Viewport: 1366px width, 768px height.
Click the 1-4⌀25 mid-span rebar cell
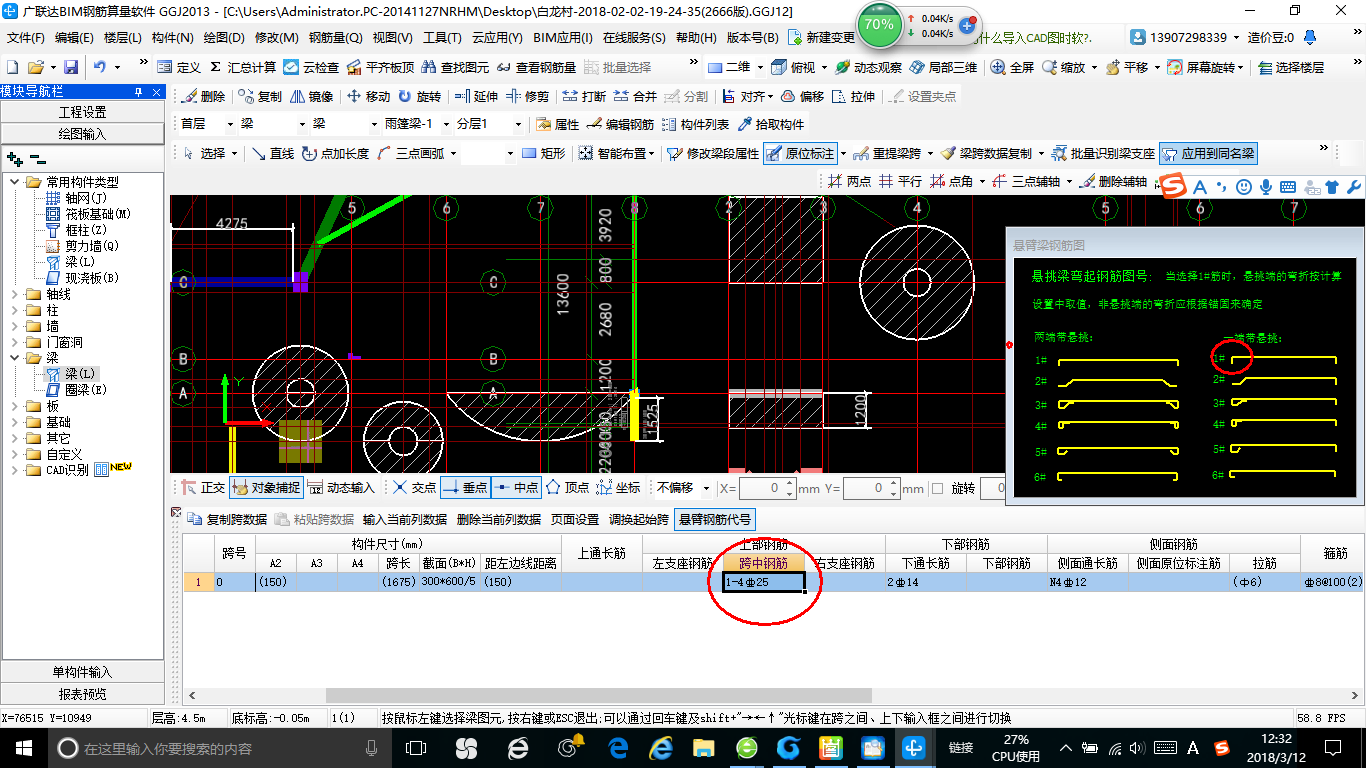click(763, 581)
